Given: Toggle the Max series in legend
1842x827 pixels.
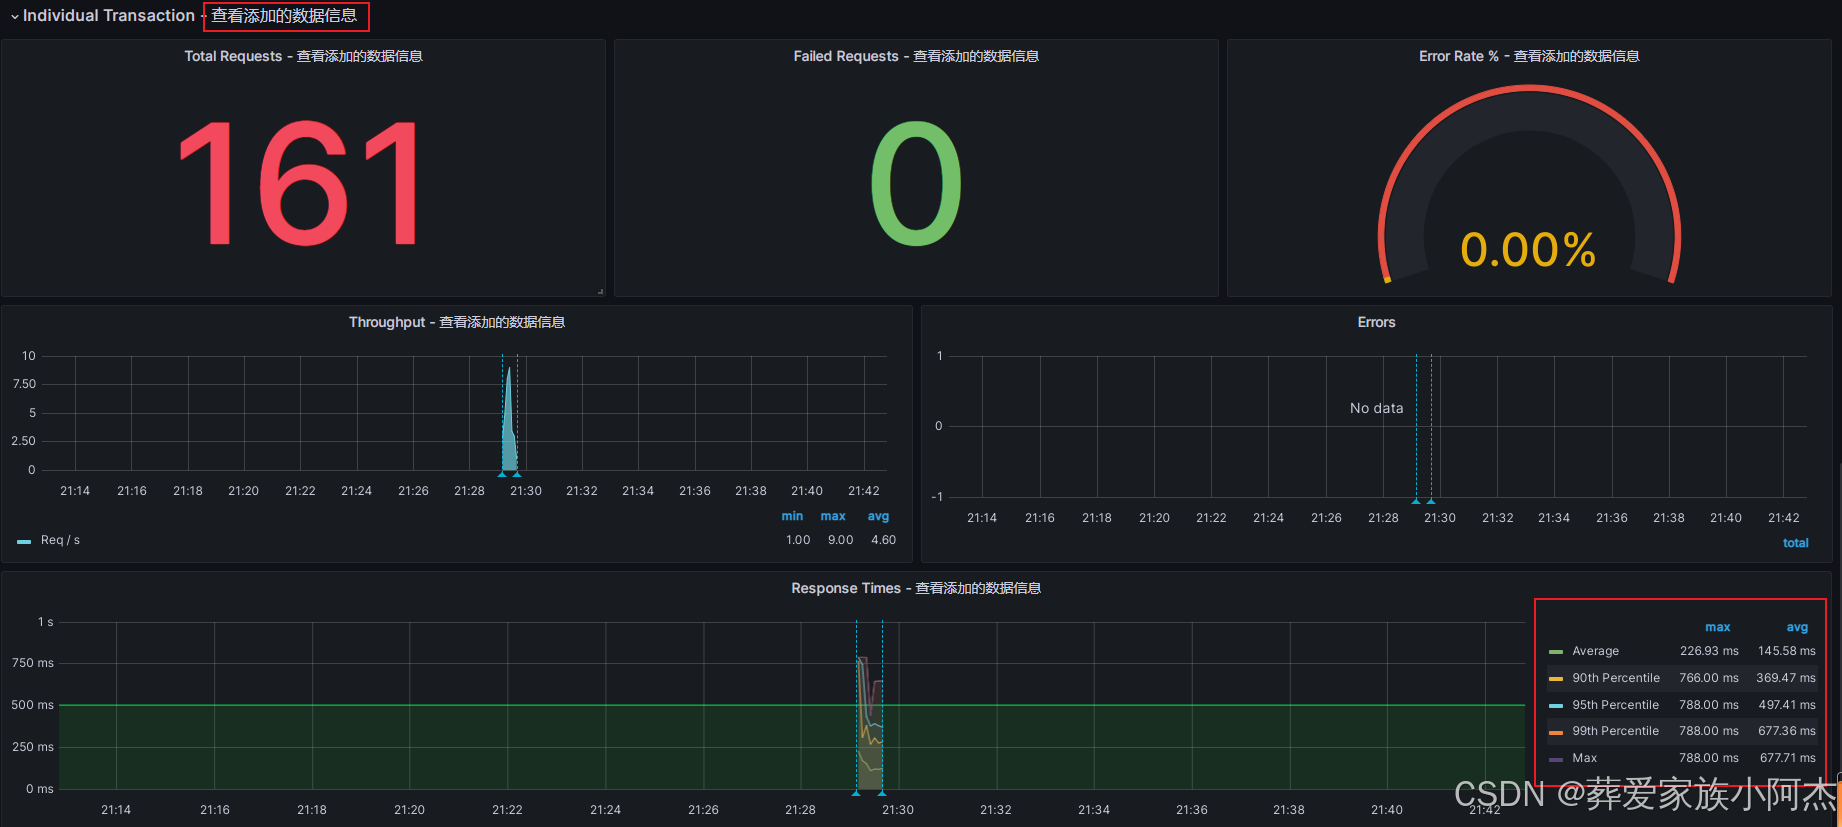Looking at the screenshot, I should click(1584, 758).
